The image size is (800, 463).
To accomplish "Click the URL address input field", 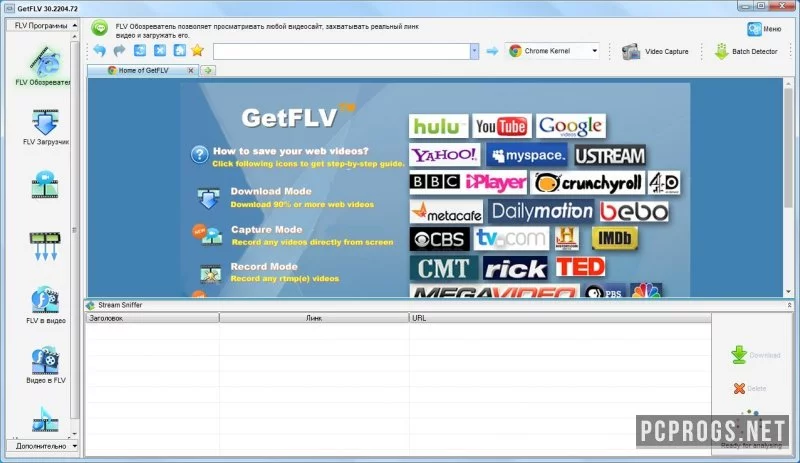I will (342, 51).
